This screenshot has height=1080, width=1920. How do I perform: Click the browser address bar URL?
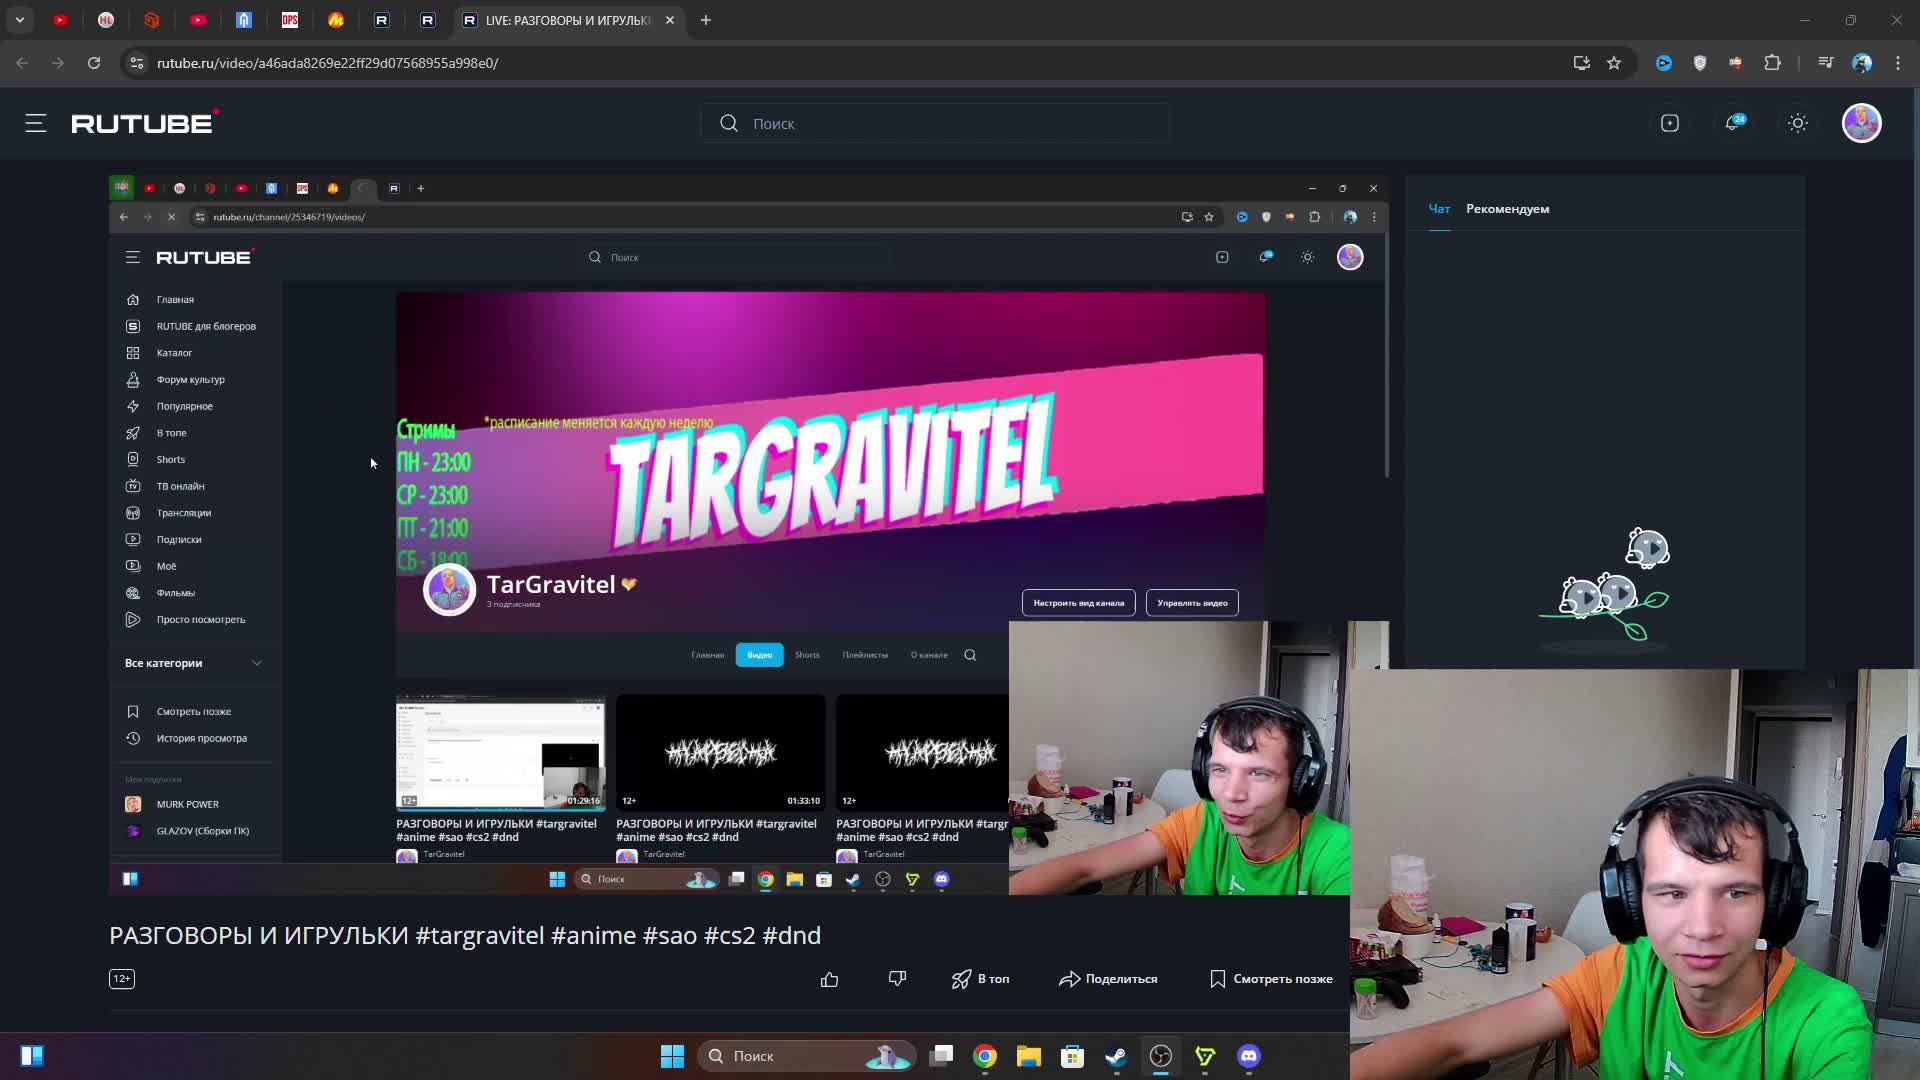(x=327, y=63)
